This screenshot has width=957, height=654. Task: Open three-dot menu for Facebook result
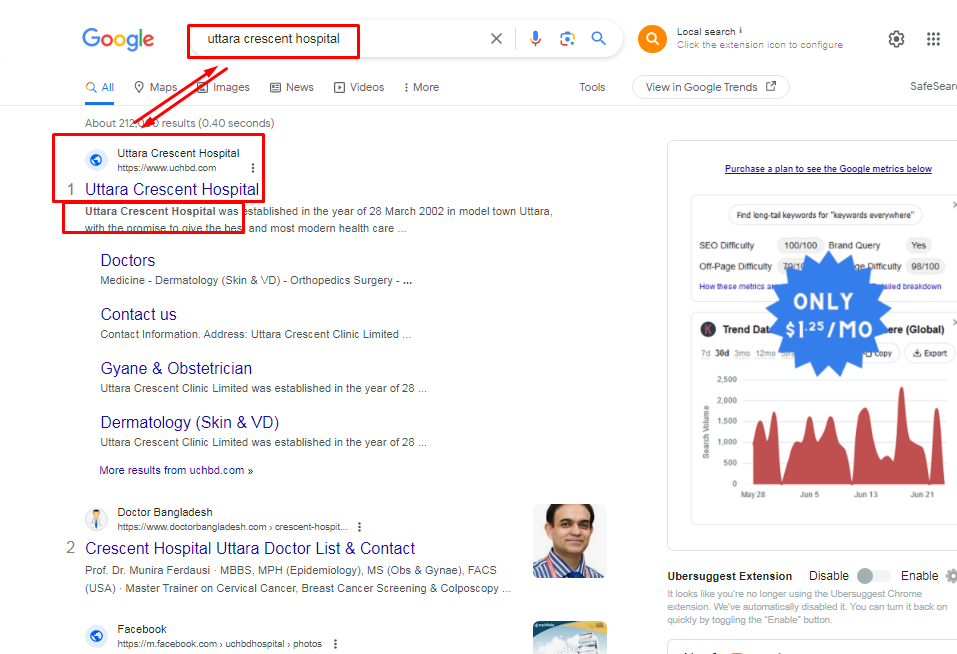[335, 644]
